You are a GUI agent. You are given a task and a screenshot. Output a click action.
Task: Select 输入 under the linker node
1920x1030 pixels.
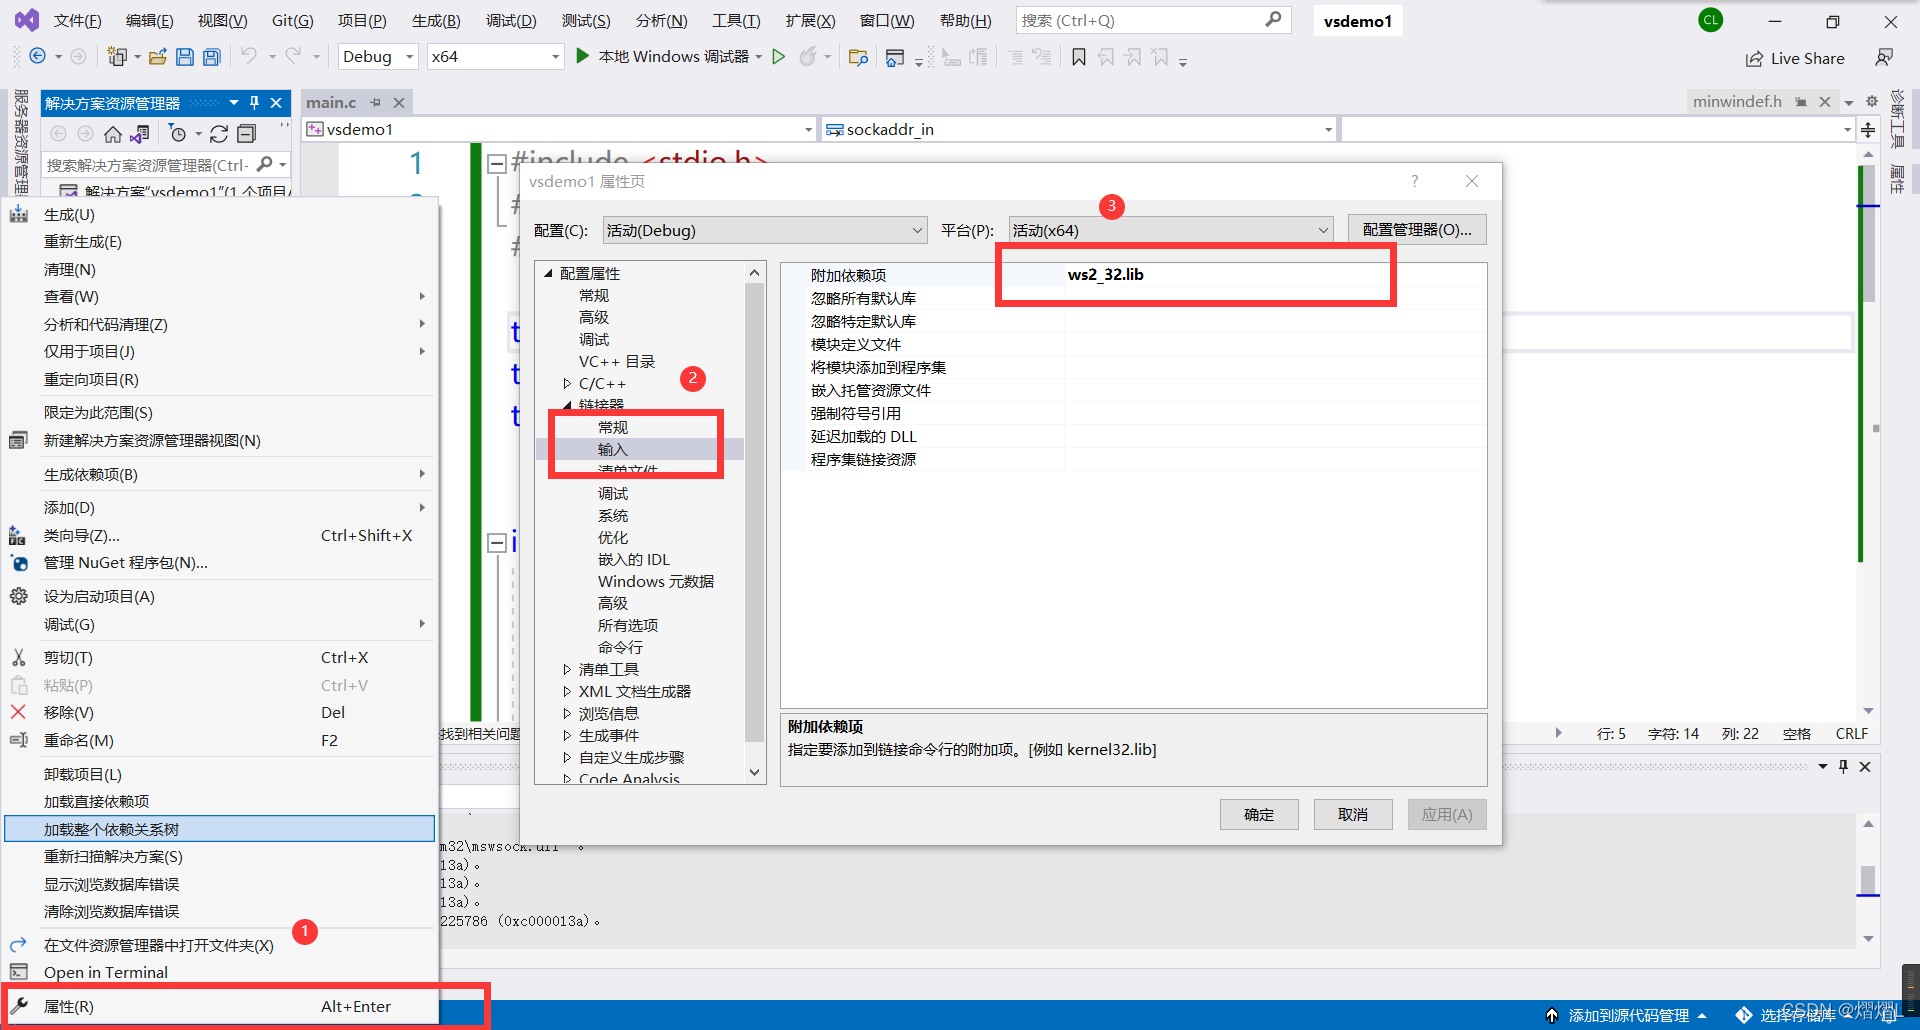click(613, 450)
